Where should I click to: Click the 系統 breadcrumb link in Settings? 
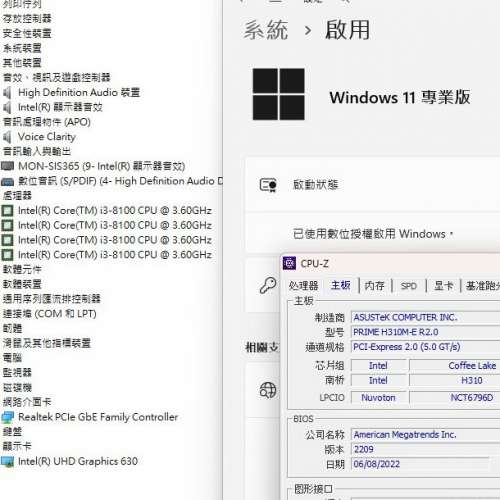266,30
